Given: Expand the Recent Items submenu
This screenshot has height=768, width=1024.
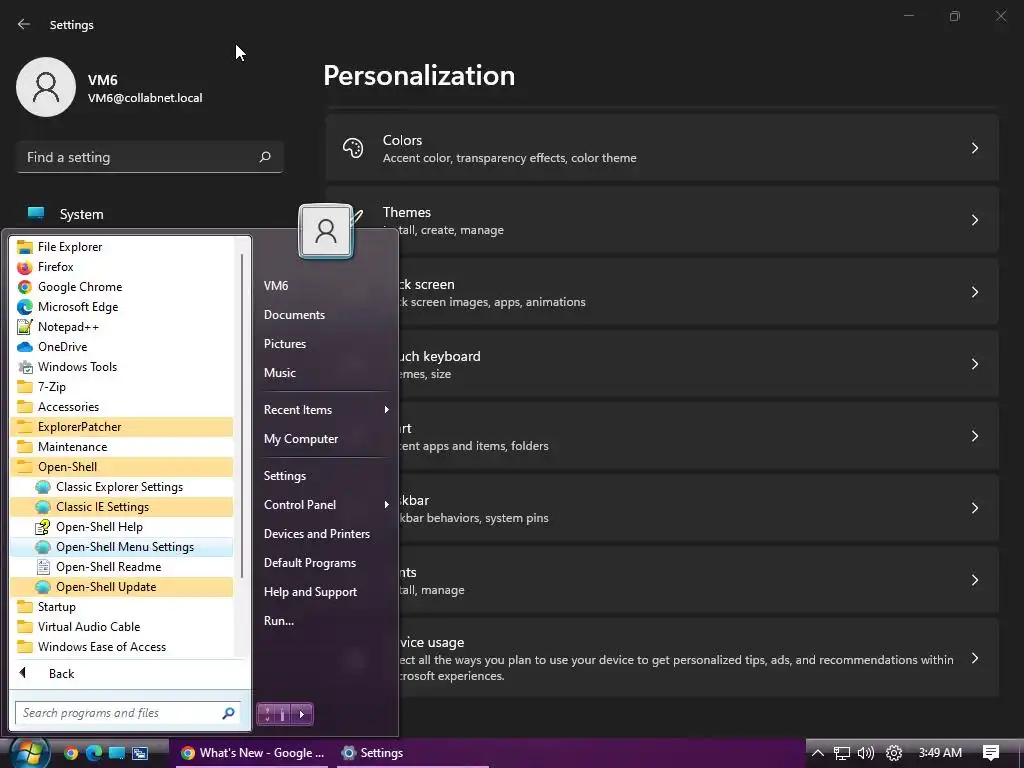Looking at the screenshot, I should (x=326, y=410).
